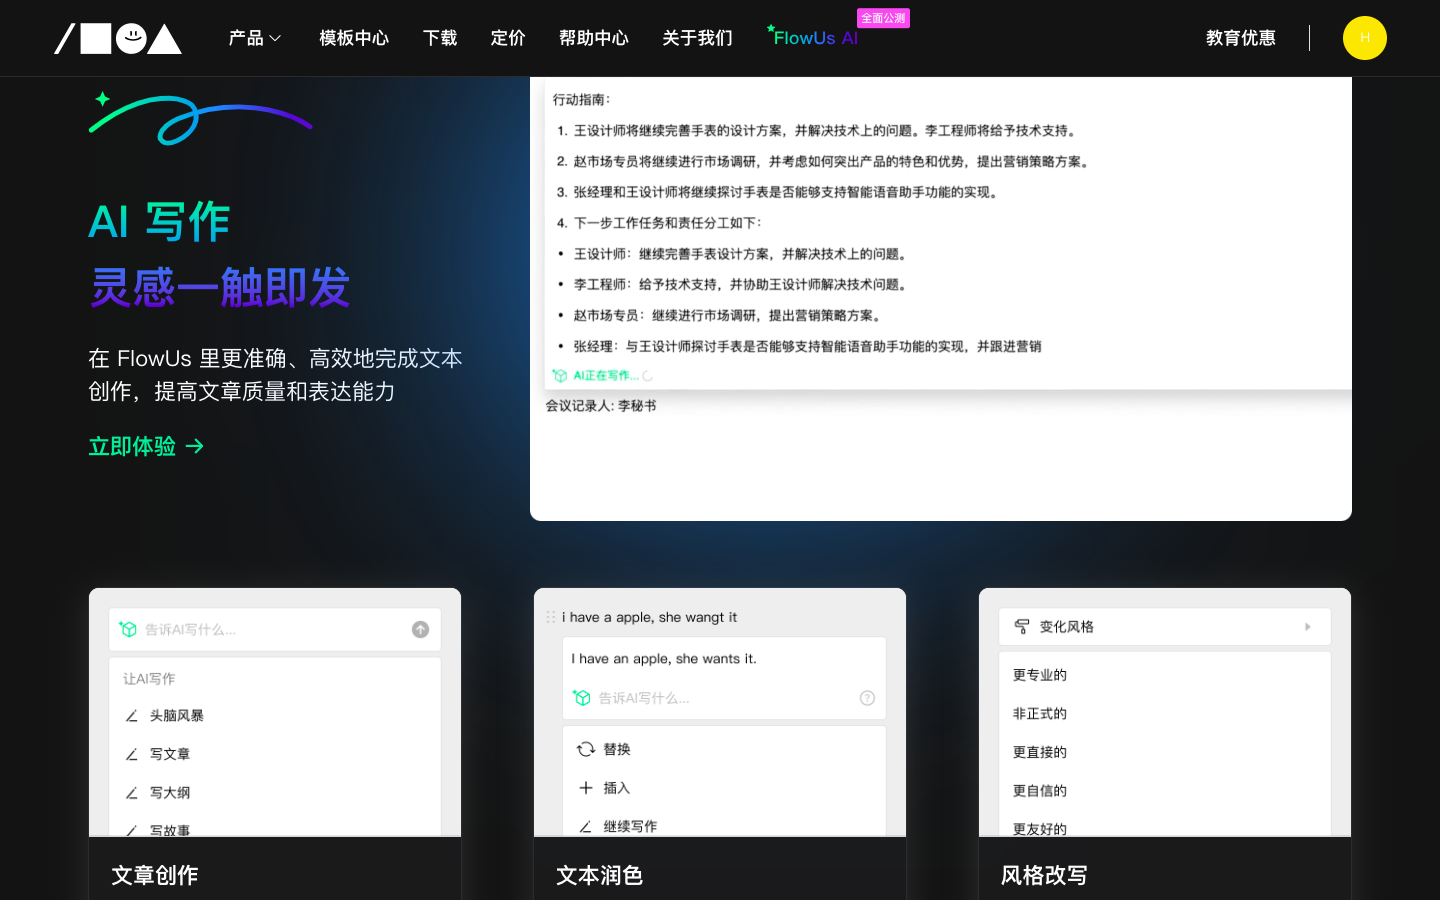Open 模板中心 in the navigation bar

pyautogui.click(x=353, y=38)
